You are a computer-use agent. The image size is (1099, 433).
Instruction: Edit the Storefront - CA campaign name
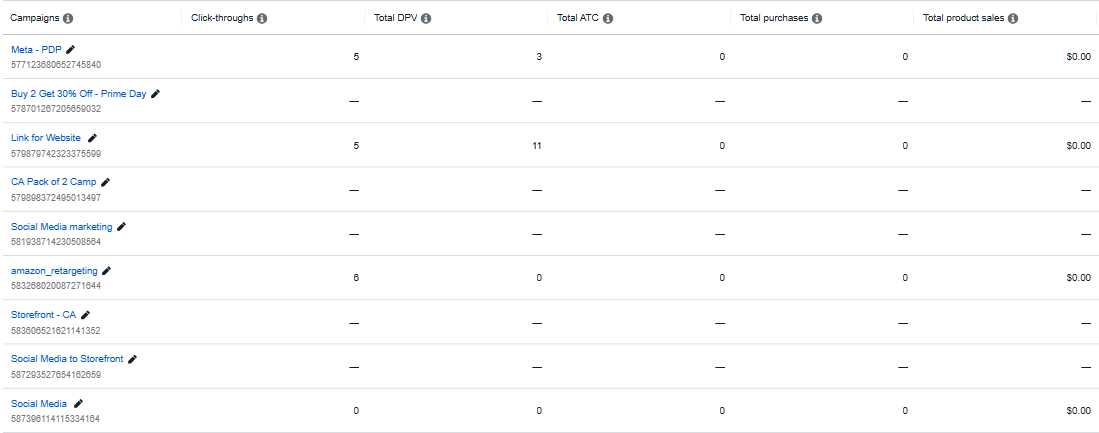click(x=84, y=314)
